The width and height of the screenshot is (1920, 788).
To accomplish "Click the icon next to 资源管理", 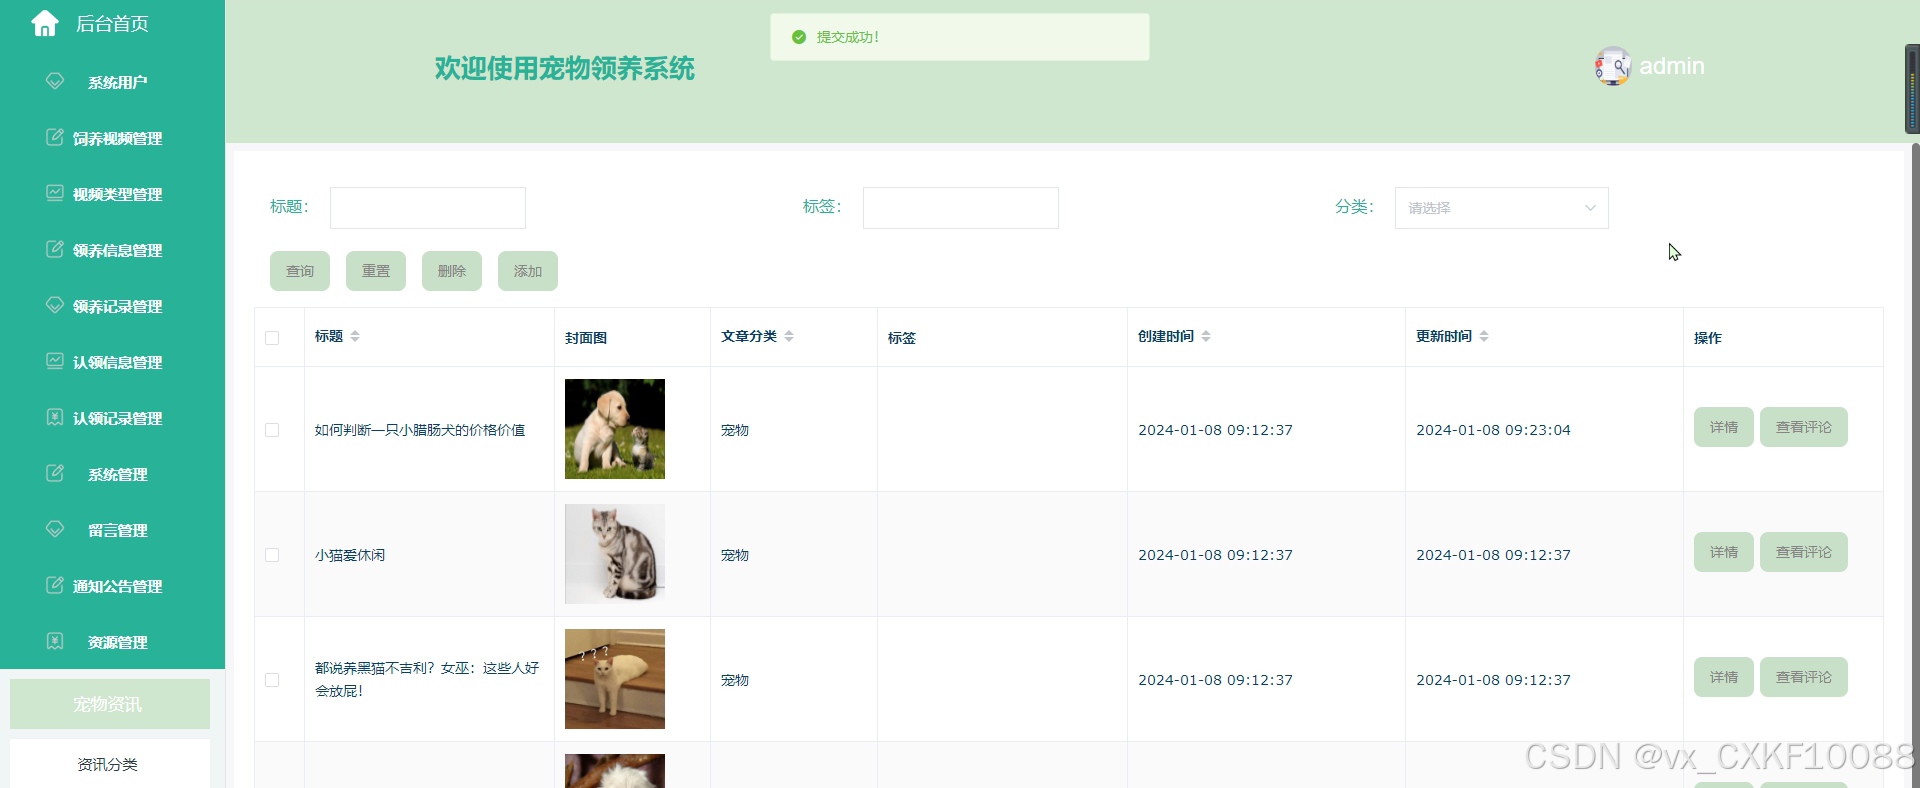I will click(55, 641).
